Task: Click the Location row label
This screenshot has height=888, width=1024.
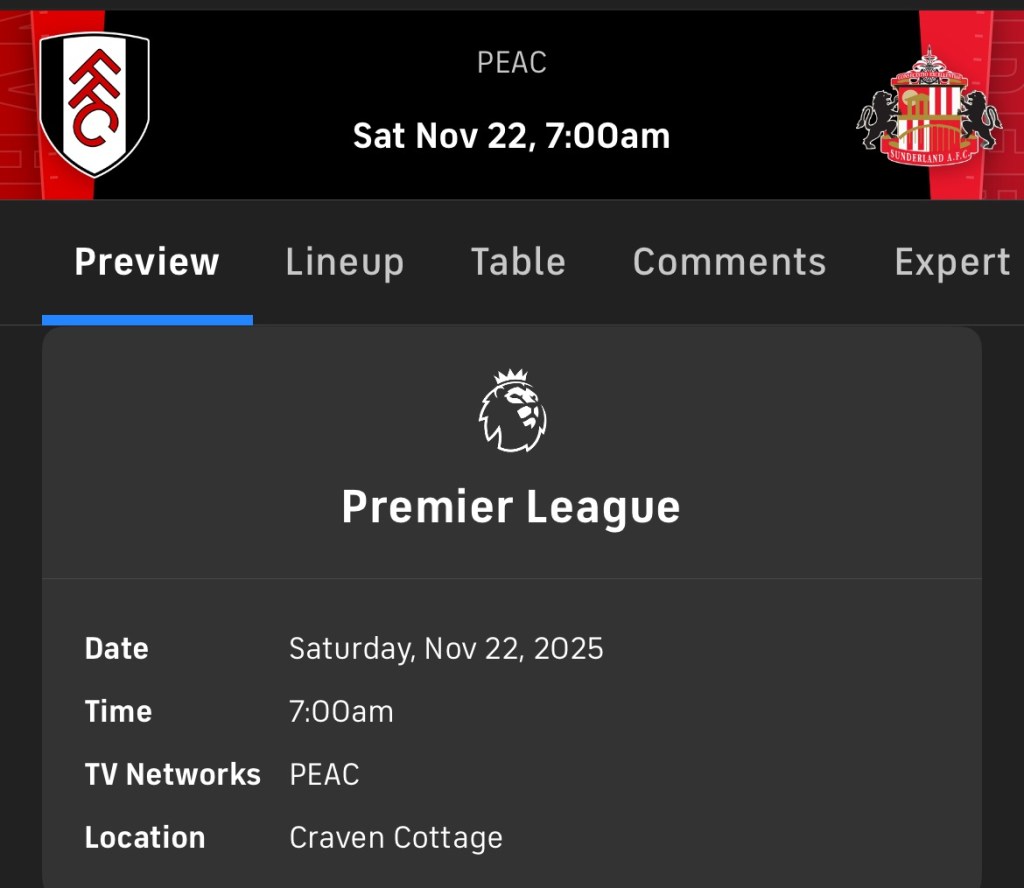Action: tap(145, 837)
